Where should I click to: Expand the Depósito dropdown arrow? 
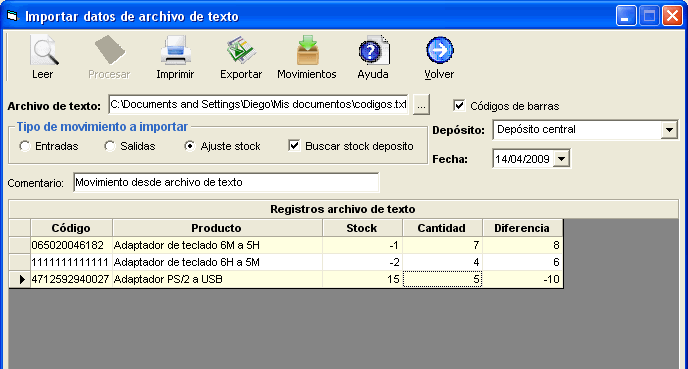point(669,130)
